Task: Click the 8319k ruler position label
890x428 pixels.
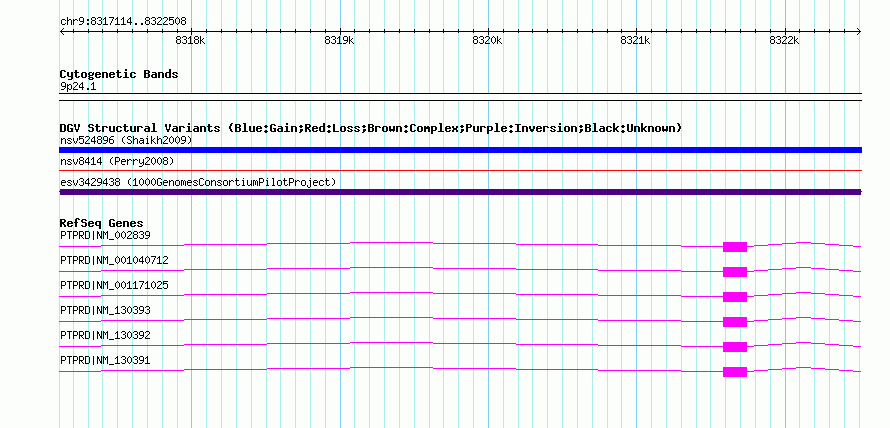Action: [x=339, y=40]
